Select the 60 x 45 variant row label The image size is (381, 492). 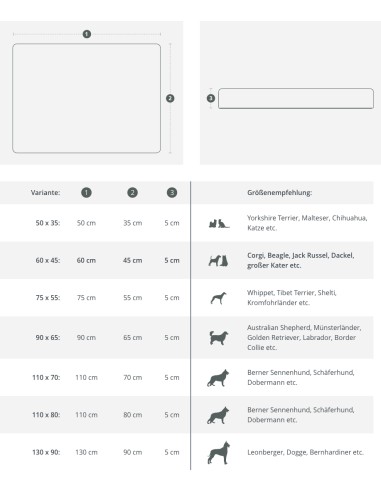[x=48, y=260]
